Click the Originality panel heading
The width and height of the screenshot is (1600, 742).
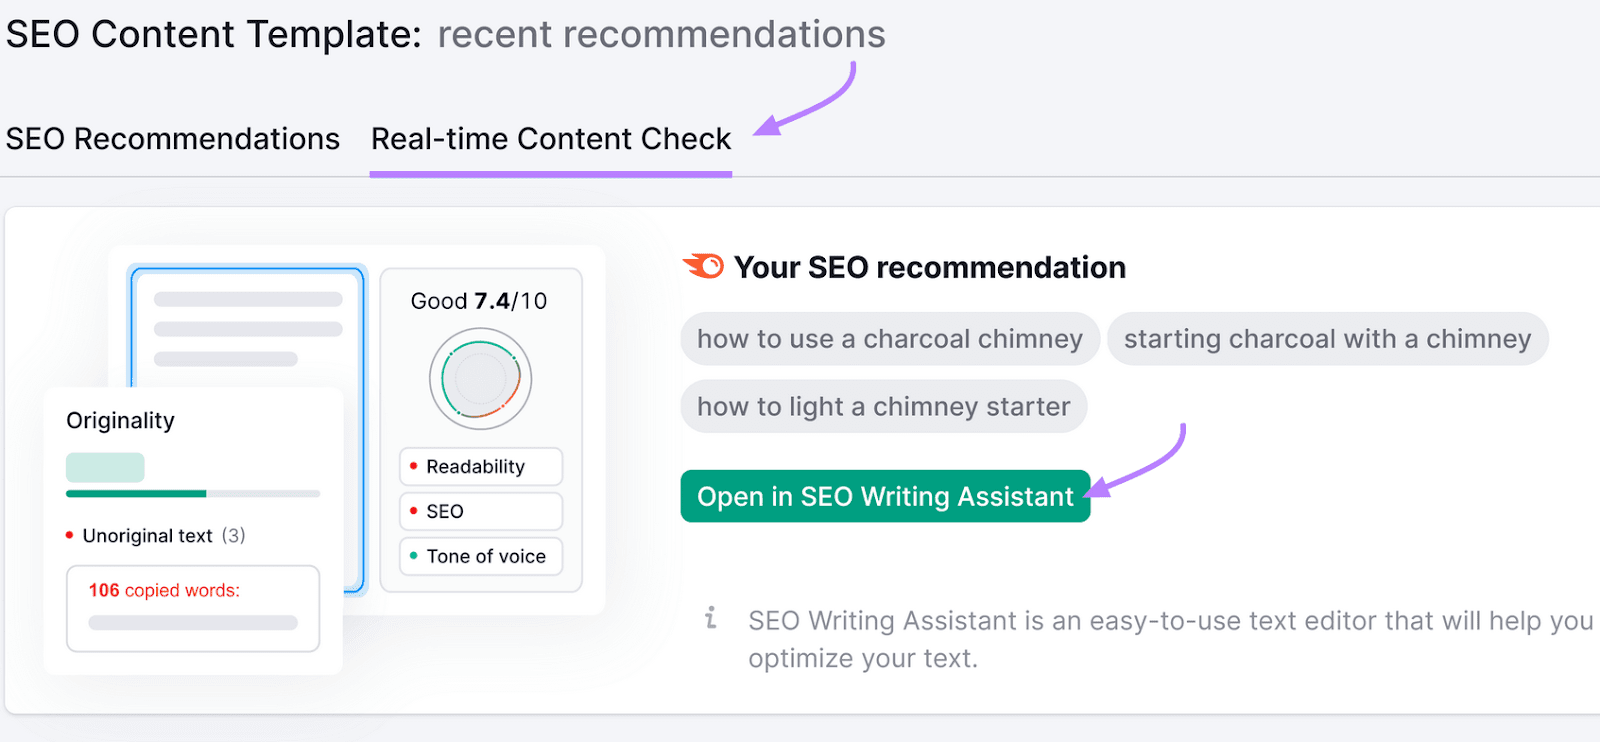(120, 420)
